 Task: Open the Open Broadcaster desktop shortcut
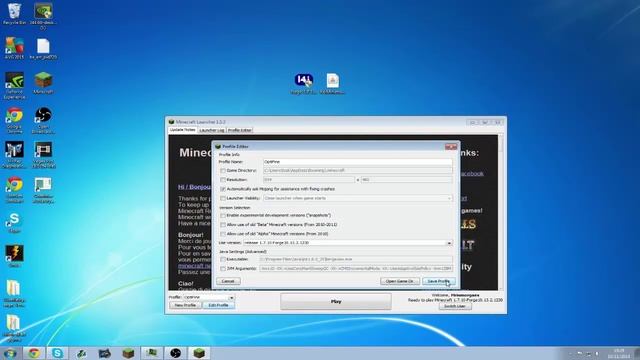(43, 120)
